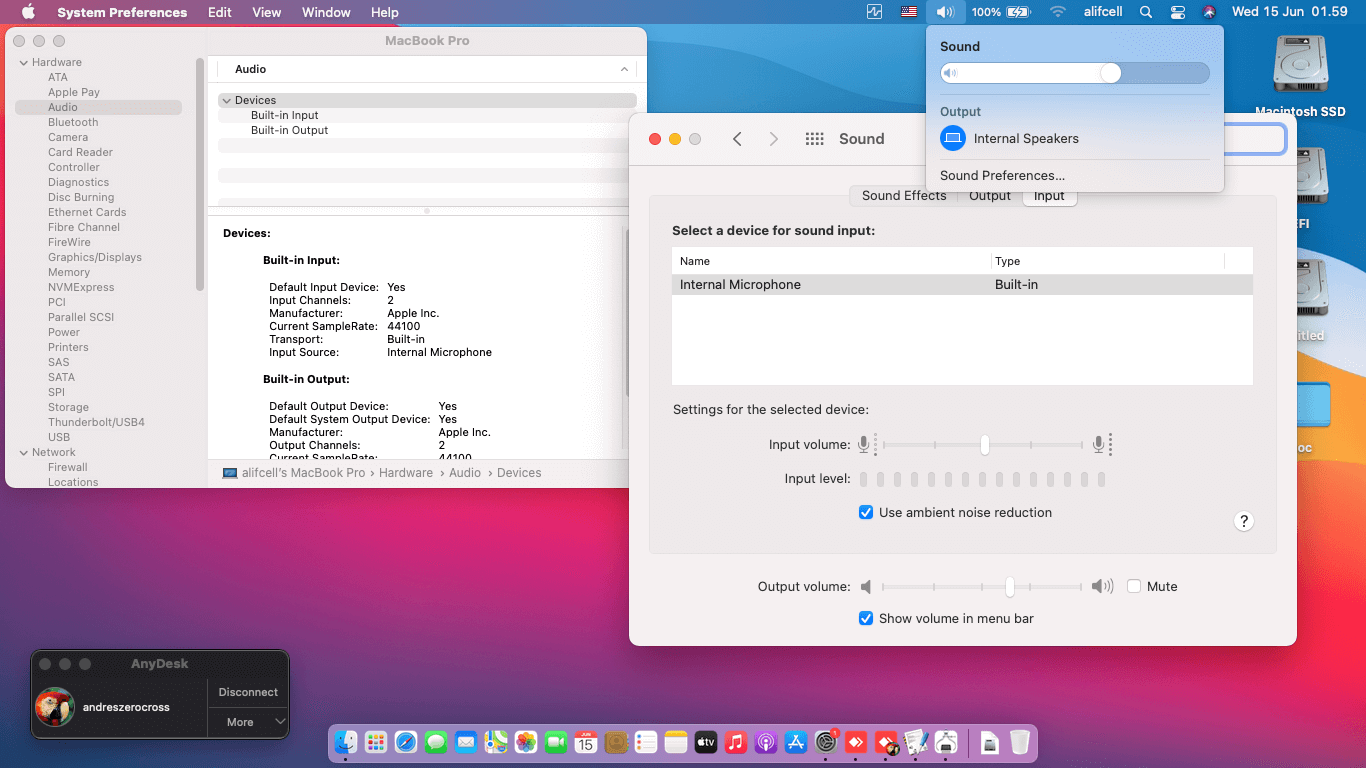This screenshot has width=1366, height=768.
Task: Open Spotlight search from the menu bar
Action: point(1146,12)
